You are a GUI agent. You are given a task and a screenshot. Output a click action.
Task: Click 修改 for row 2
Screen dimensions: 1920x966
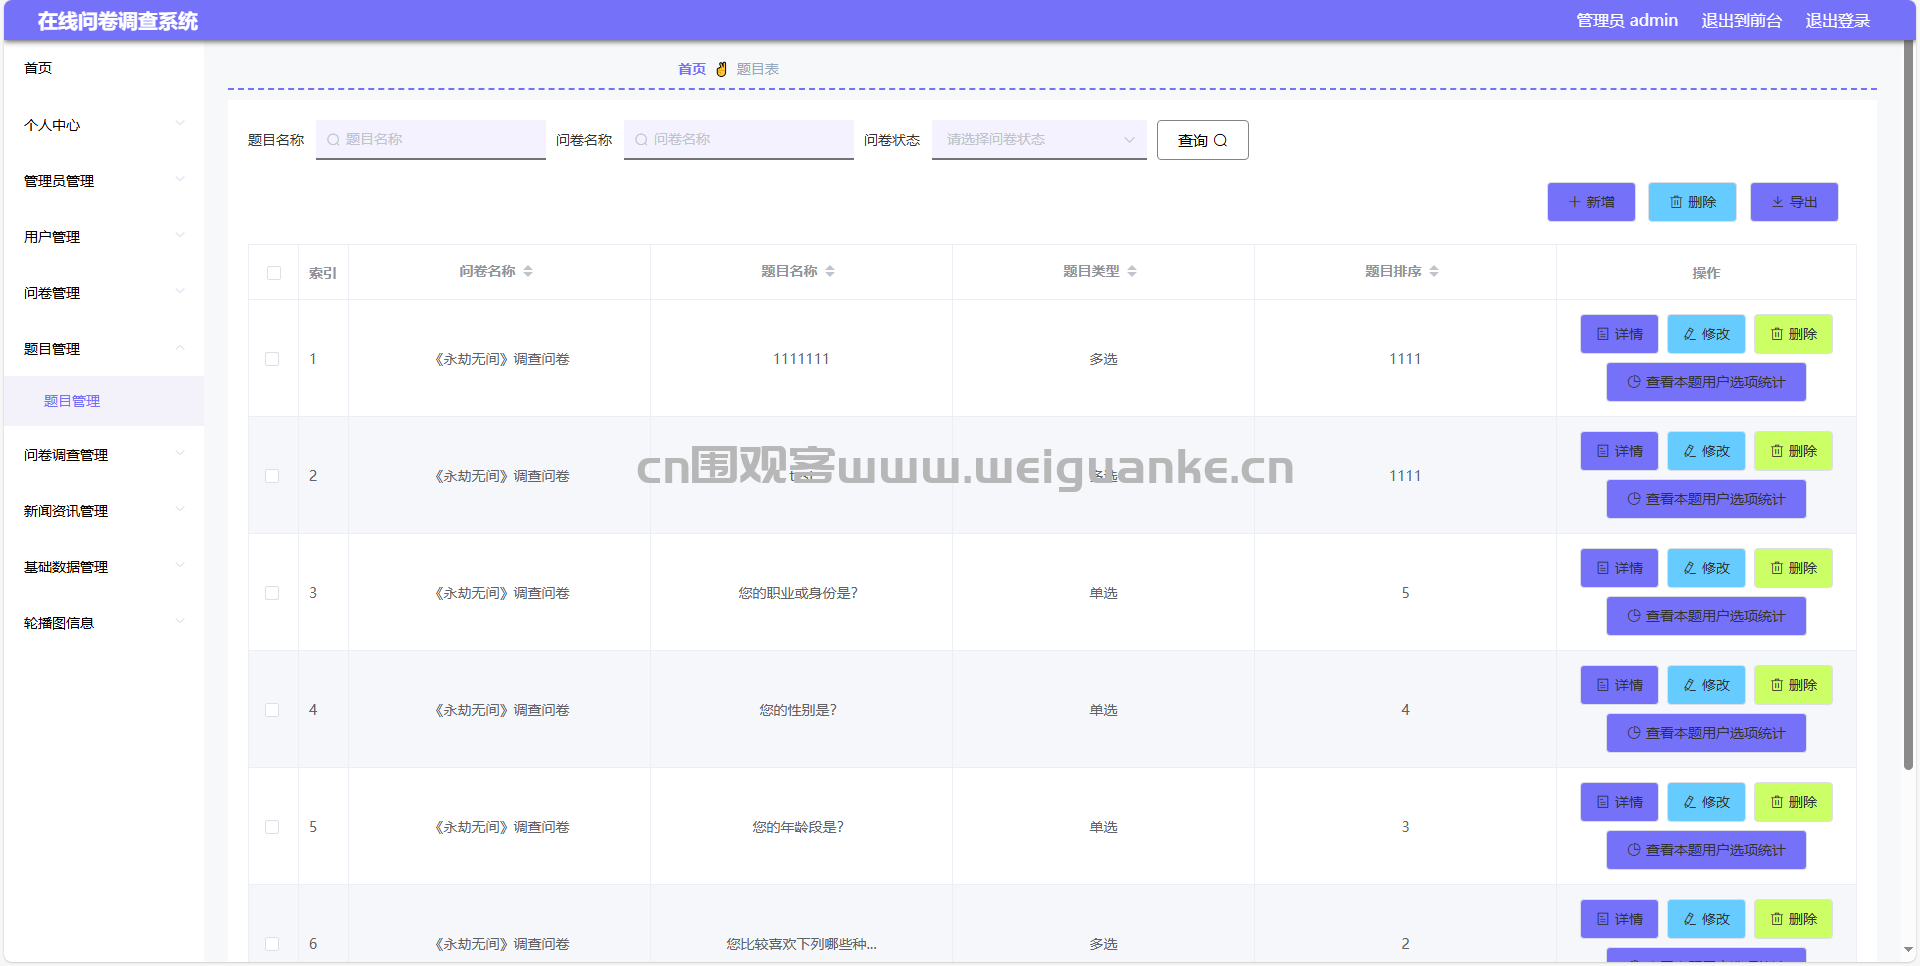pyautogui.click(x=1706, y=451)
